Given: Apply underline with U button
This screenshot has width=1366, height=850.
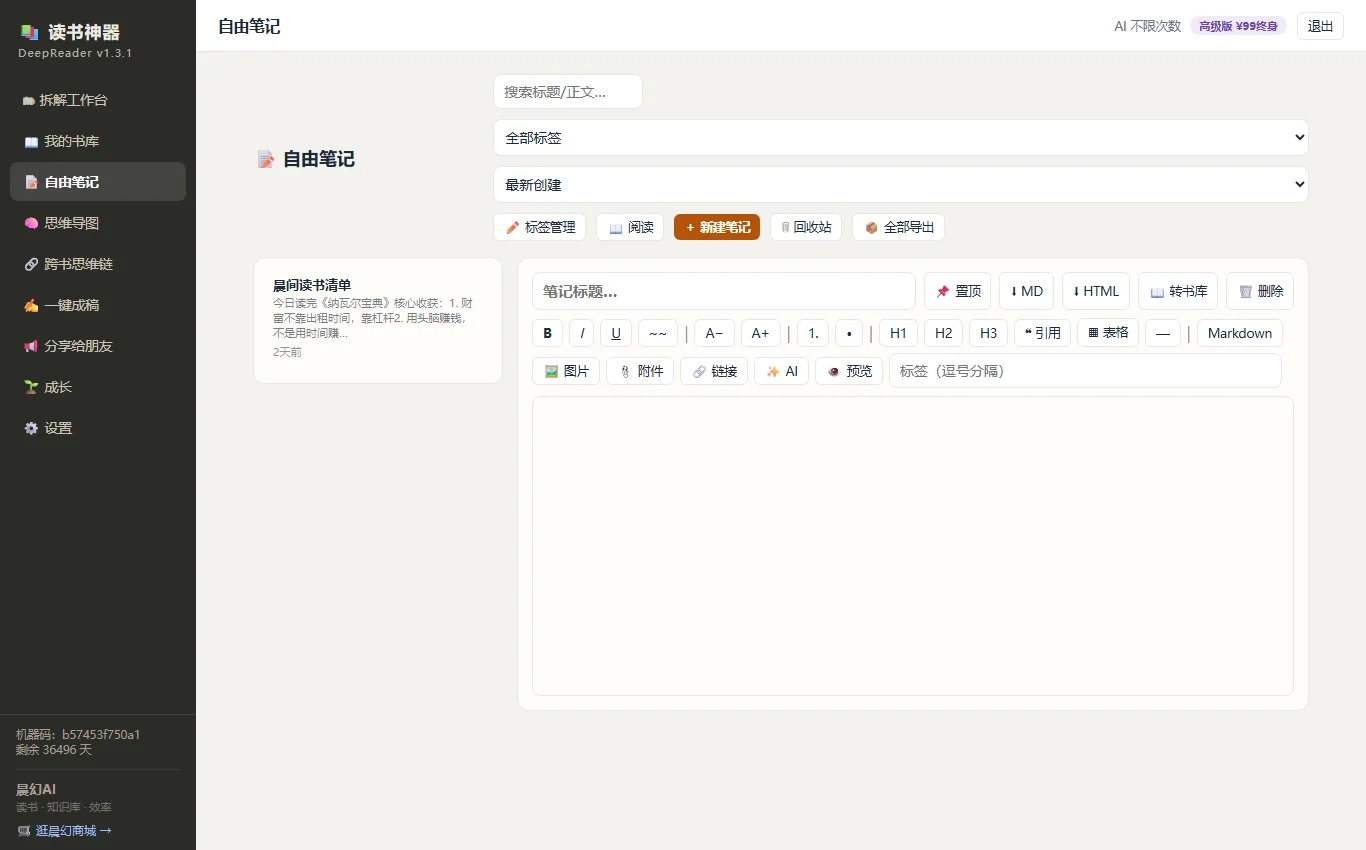Looking at the screenshot, I should pos(616,333).
